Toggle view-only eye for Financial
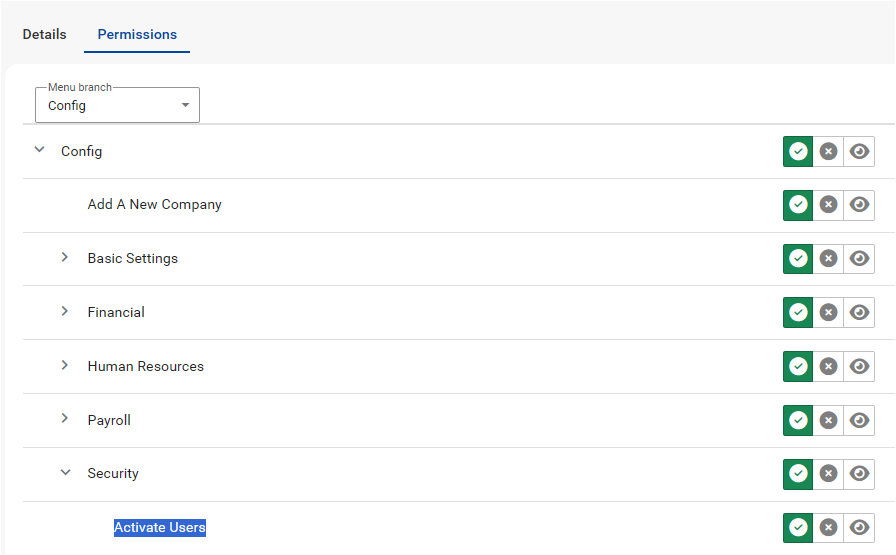 (x=859, y=312)
